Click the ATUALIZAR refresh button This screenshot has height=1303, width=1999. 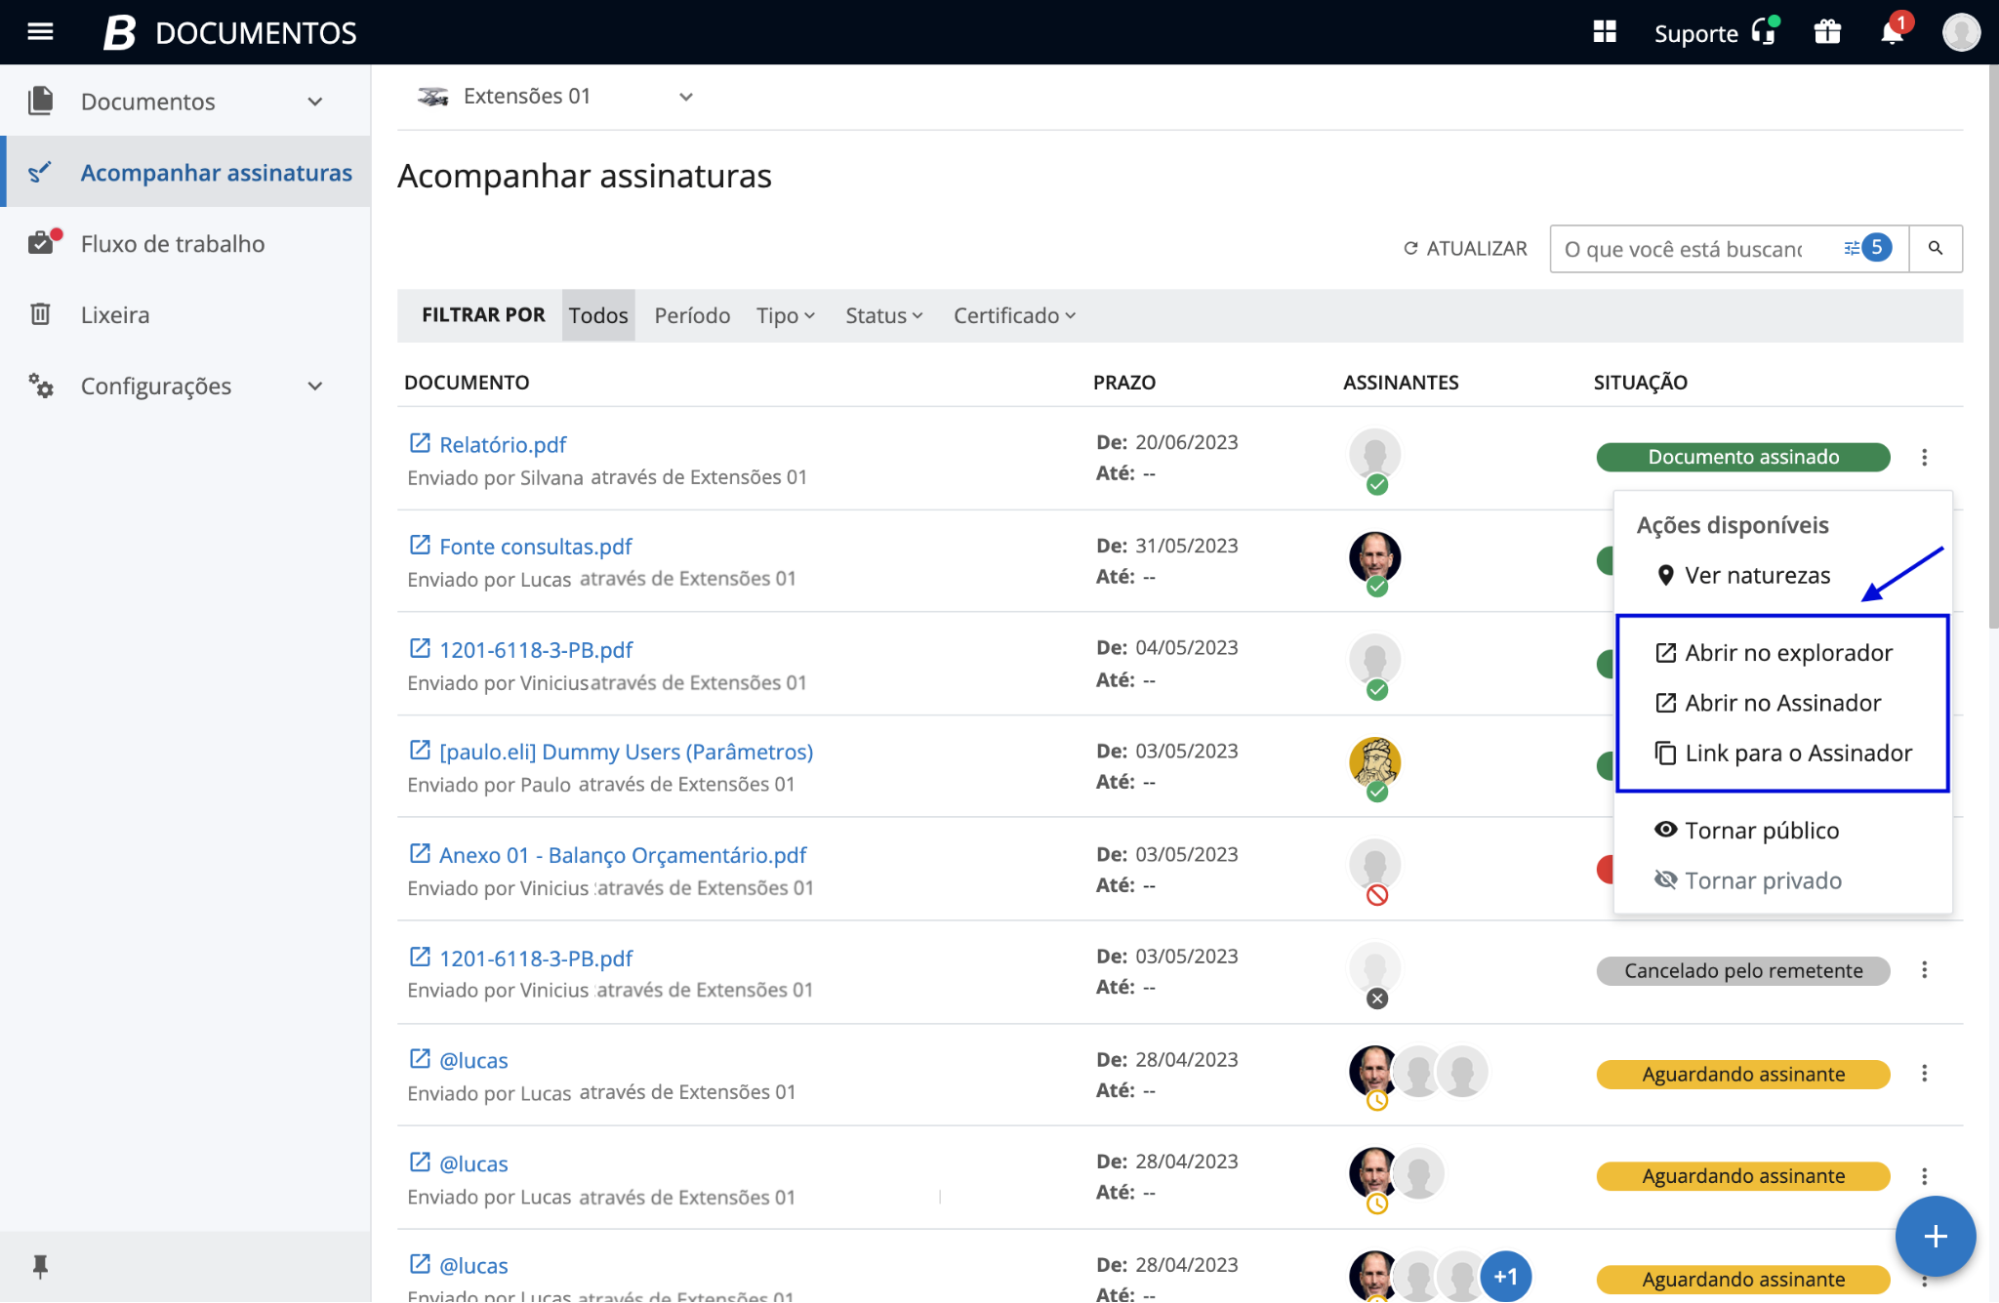point(1465,248)
